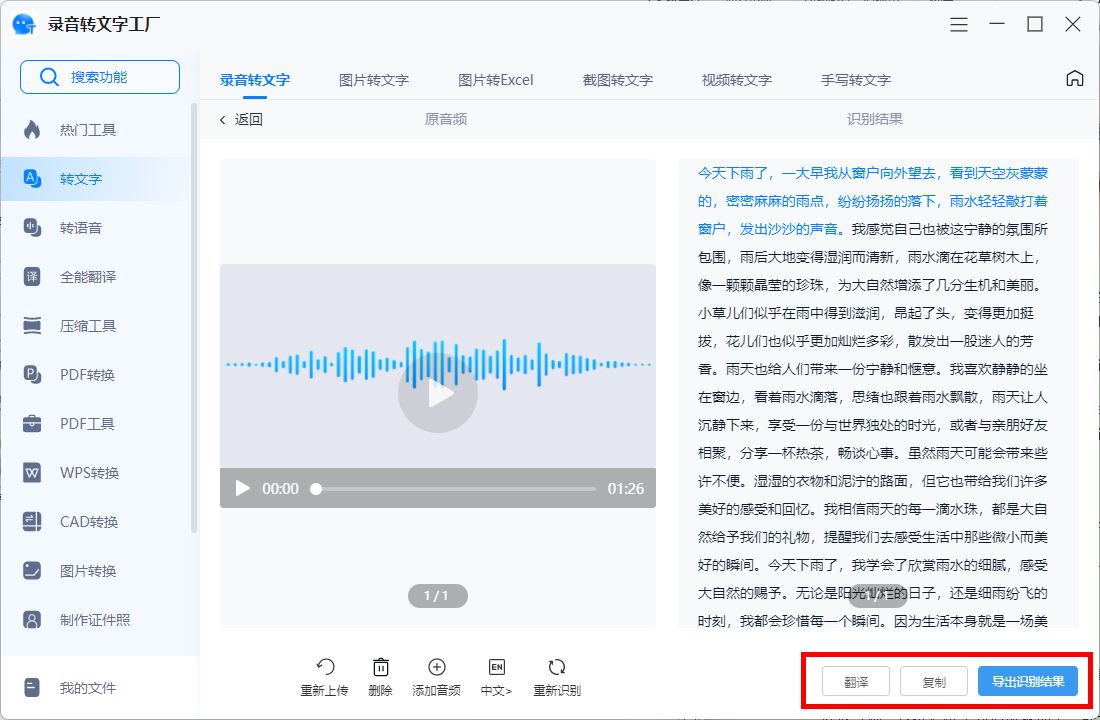This screenshot has width=1100, height=720.
Task: Click small play button beside 00:00
Action: click(x=243, y=488)
